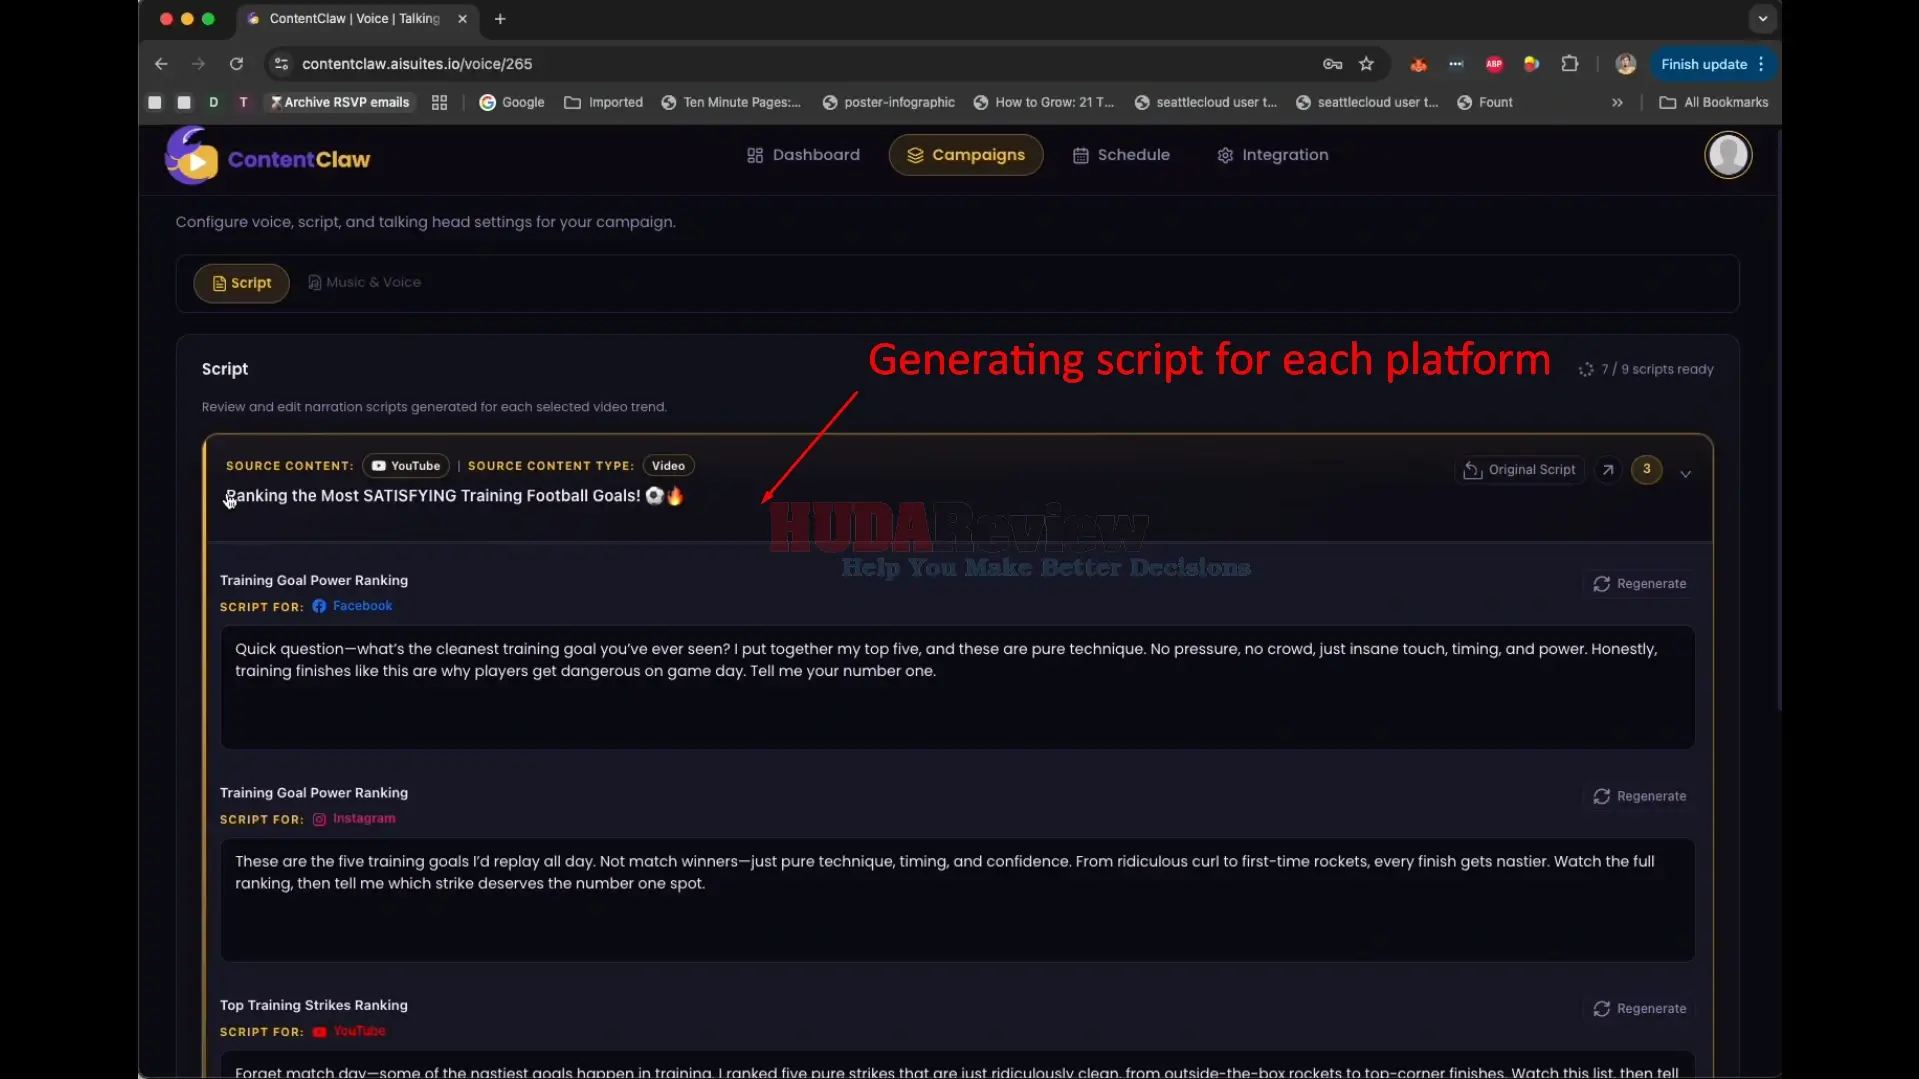This screenshot has height=1079, width=1919.
Task: Open the D bookmark icon
Action: (213, 102)
